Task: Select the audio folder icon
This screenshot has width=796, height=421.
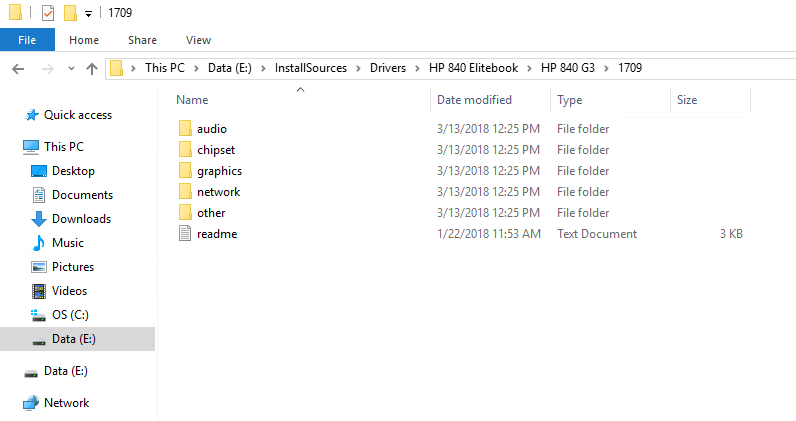Action: click(185, 129)
